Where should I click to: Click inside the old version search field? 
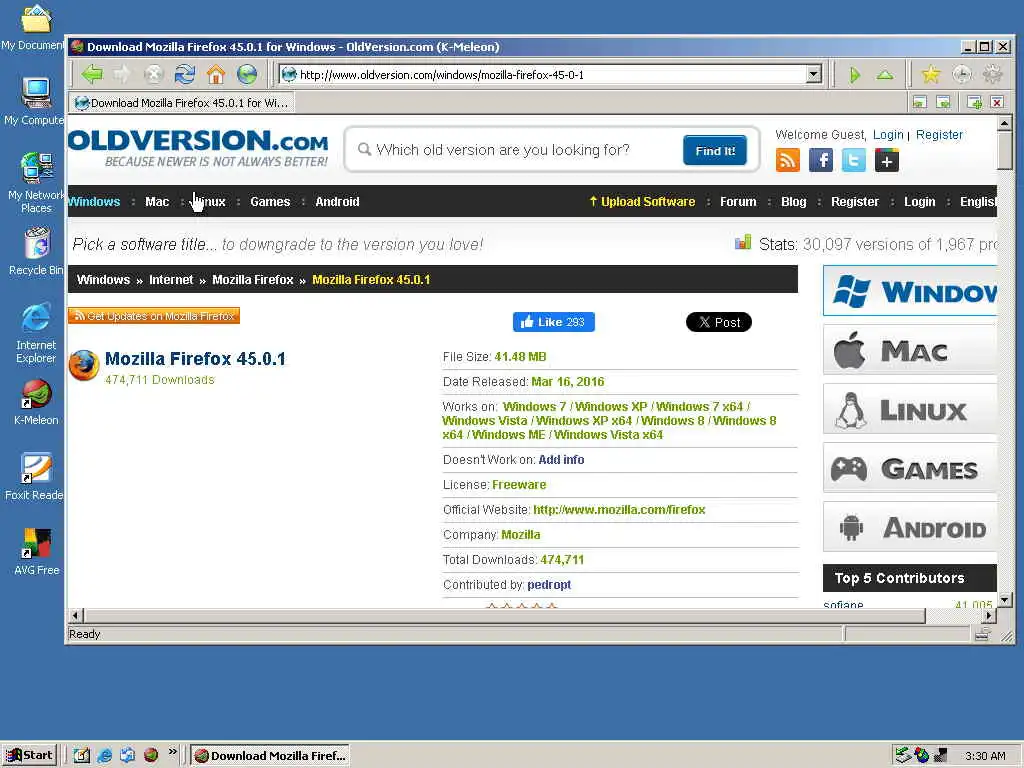(x=516, y=150)
